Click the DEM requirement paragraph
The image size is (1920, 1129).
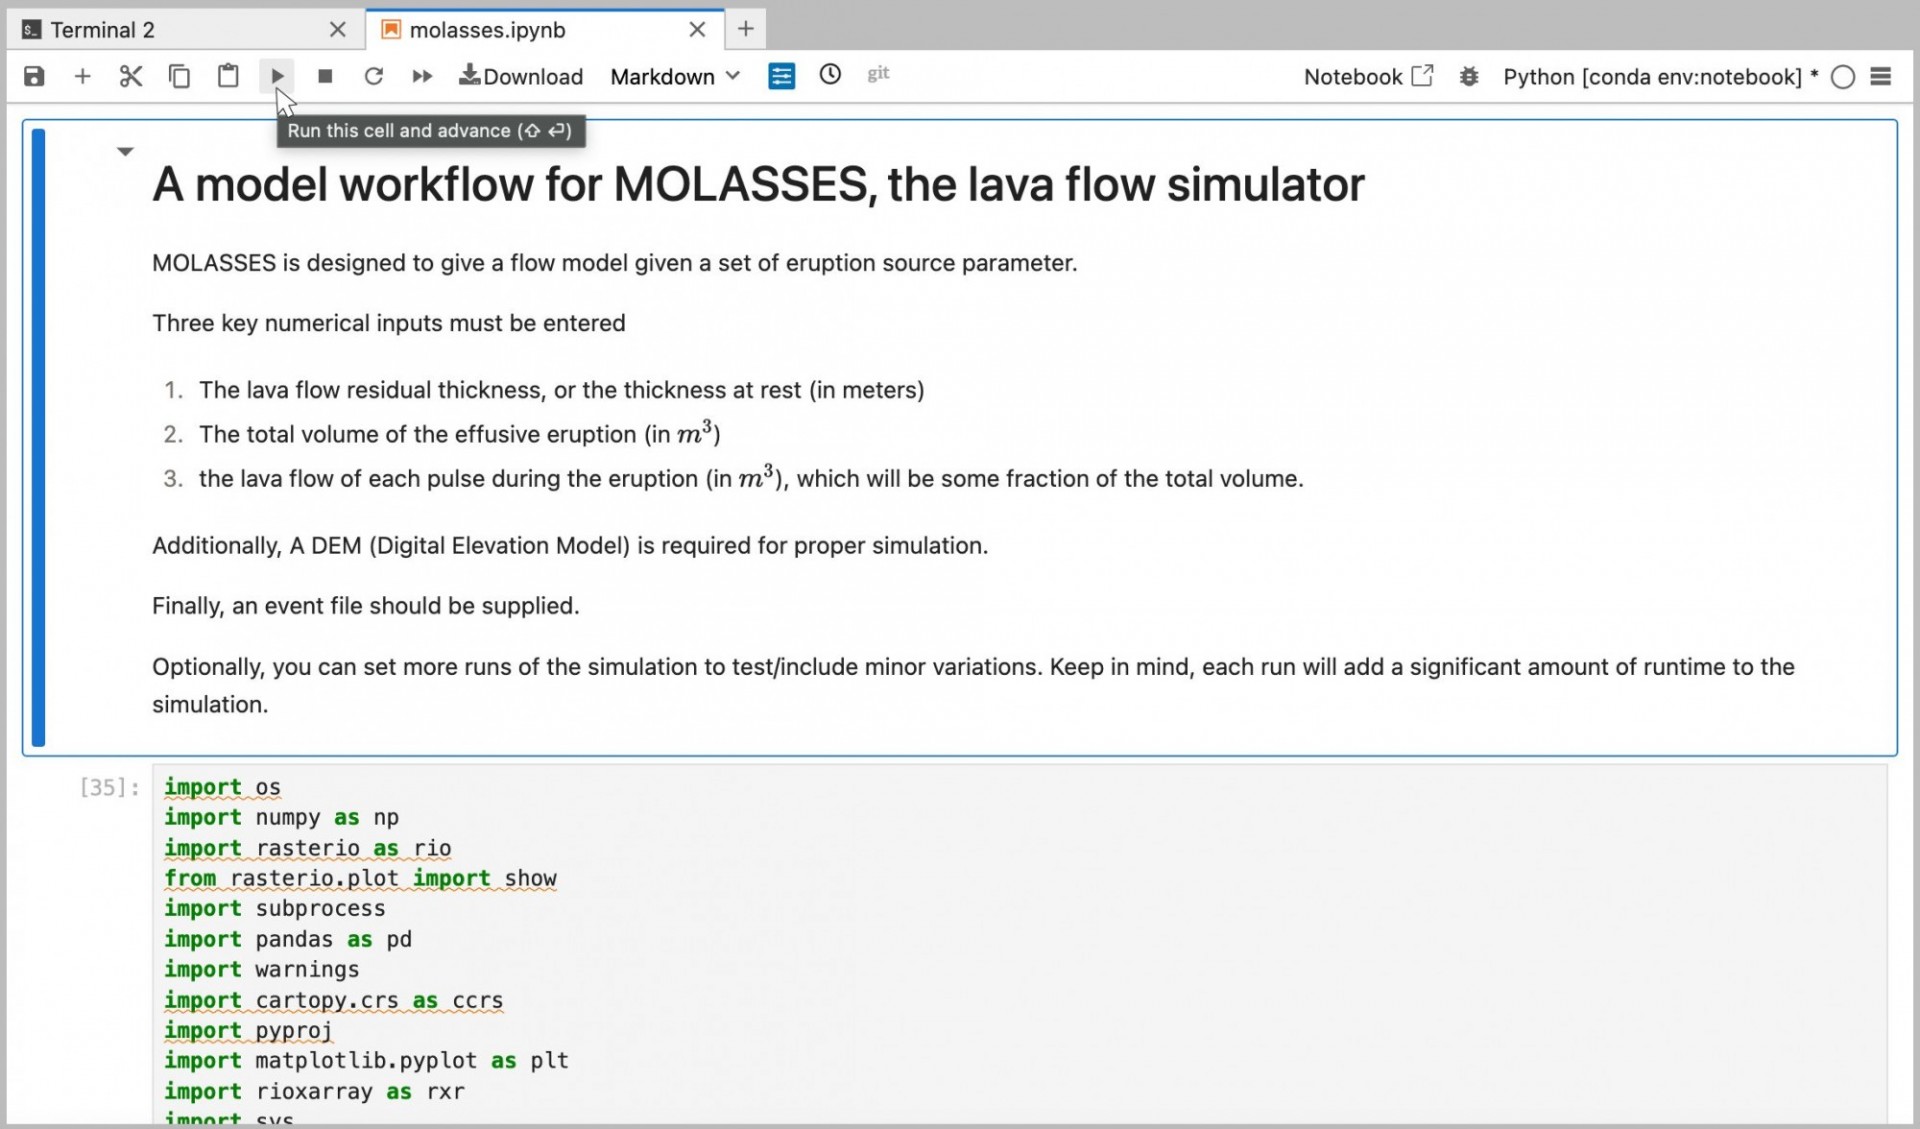[x=570, y=546]
